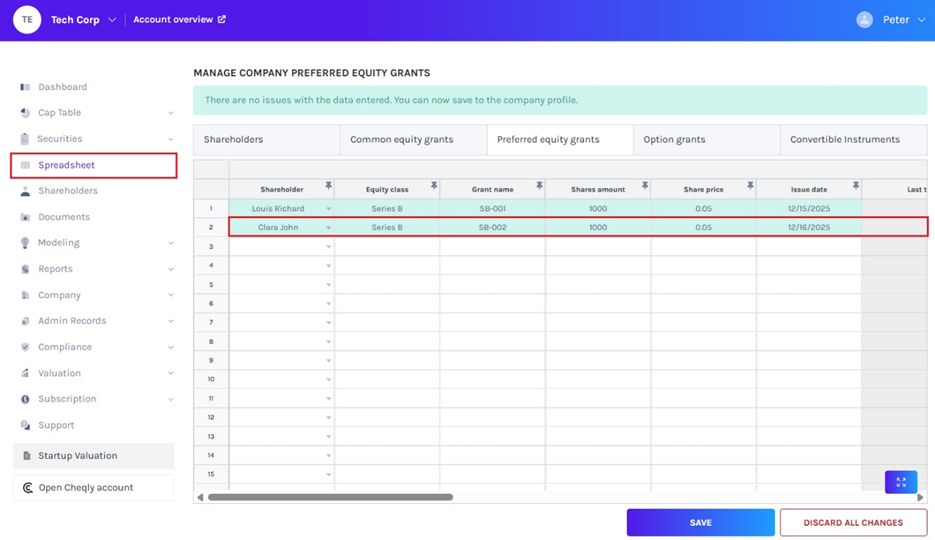Click the horizontal scrollbar thumb
The height and width of the screenshot is (540, 935).
pos(330,497)
